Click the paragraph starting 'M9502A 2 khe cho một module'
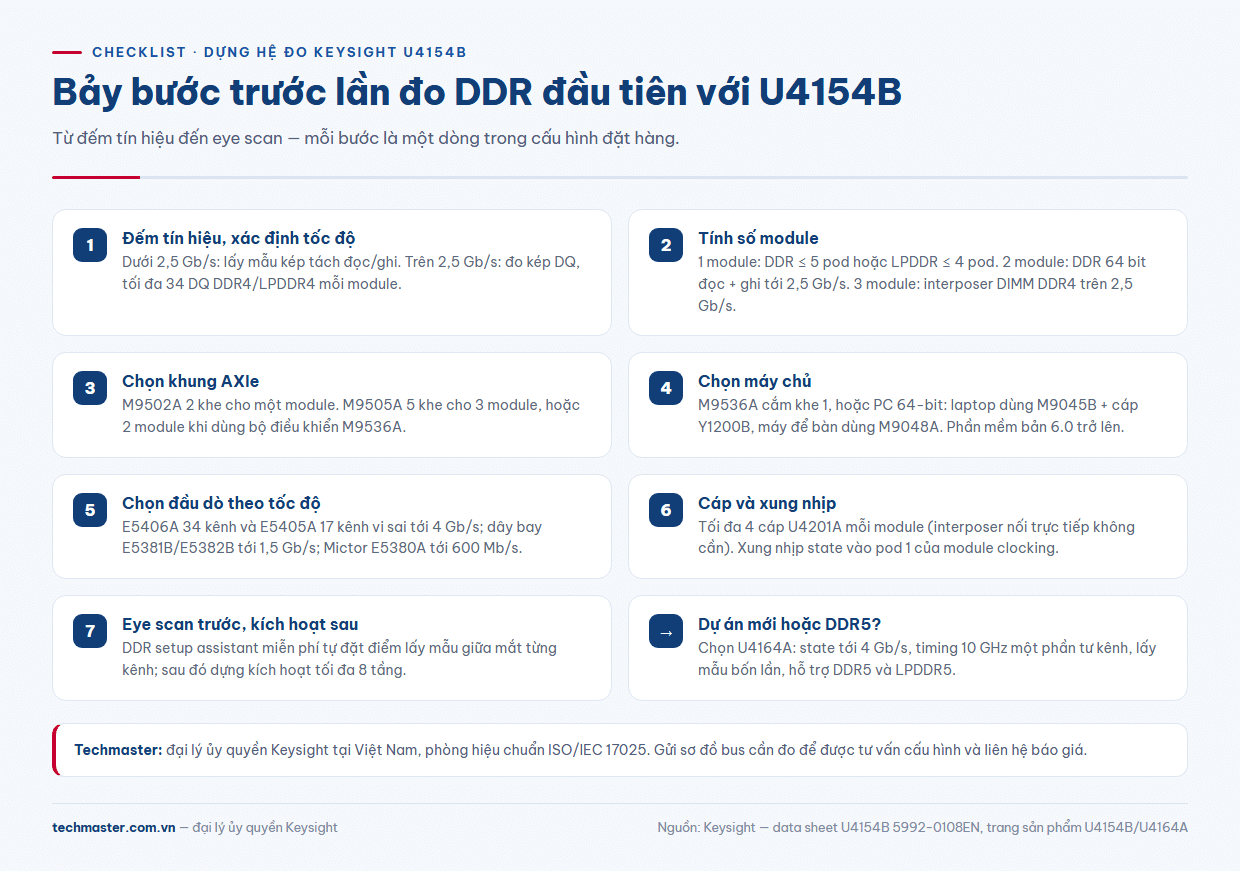This screenshot has width=1240, height=871. (x=352, y=416)
